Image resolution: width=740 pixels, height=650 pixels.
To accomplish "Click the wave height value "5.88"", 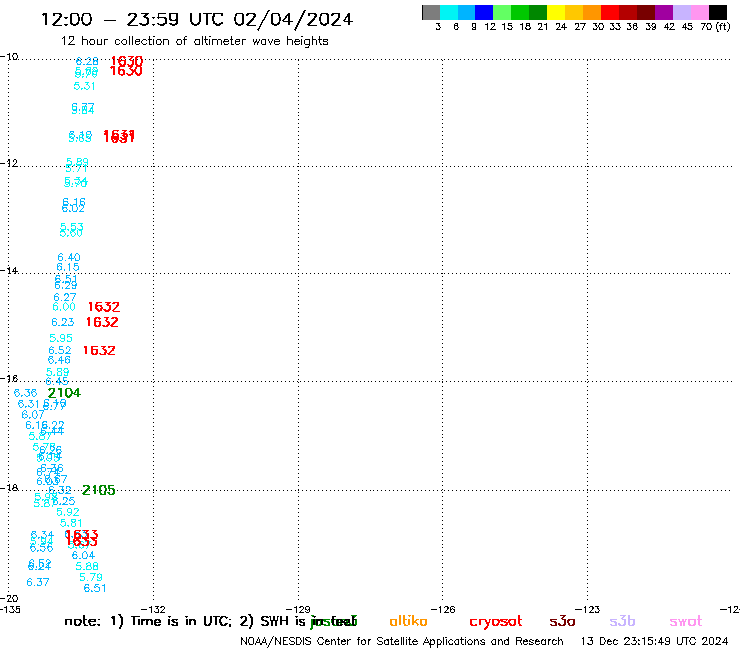I will pyautogui.click(x=87, y=566).
